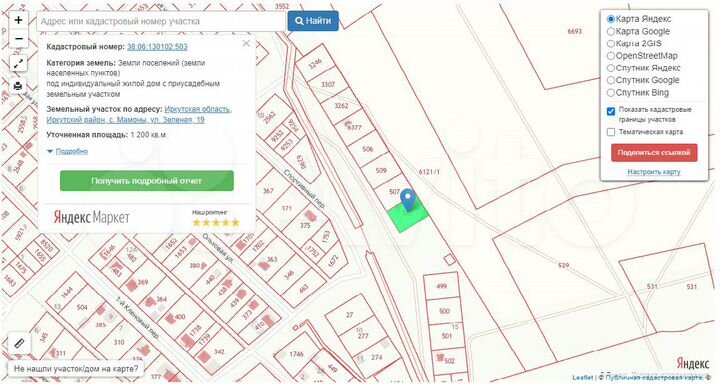Select parcel labeled 2562
720x384 pixels.
(269, 117)
